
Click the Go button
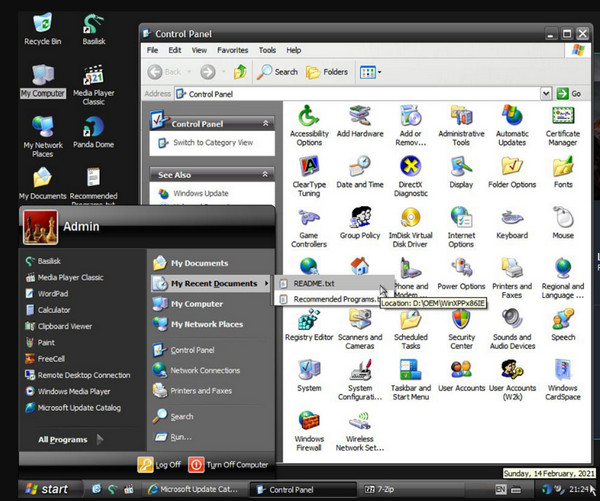(x=569, y=93)
